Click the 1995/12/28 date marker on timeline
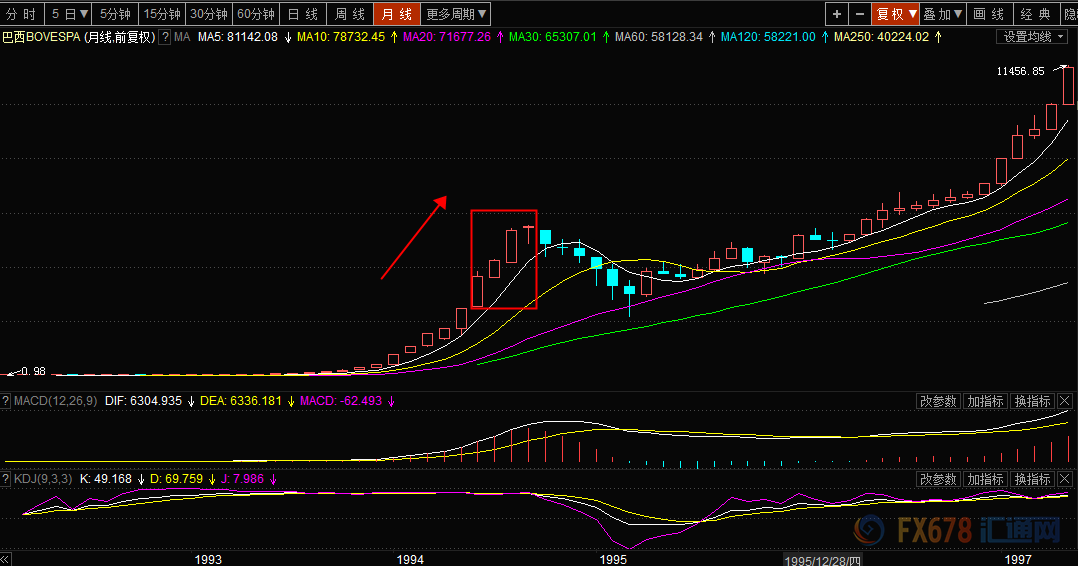This screenshot has width=1078, height=566. click(822, 560)
